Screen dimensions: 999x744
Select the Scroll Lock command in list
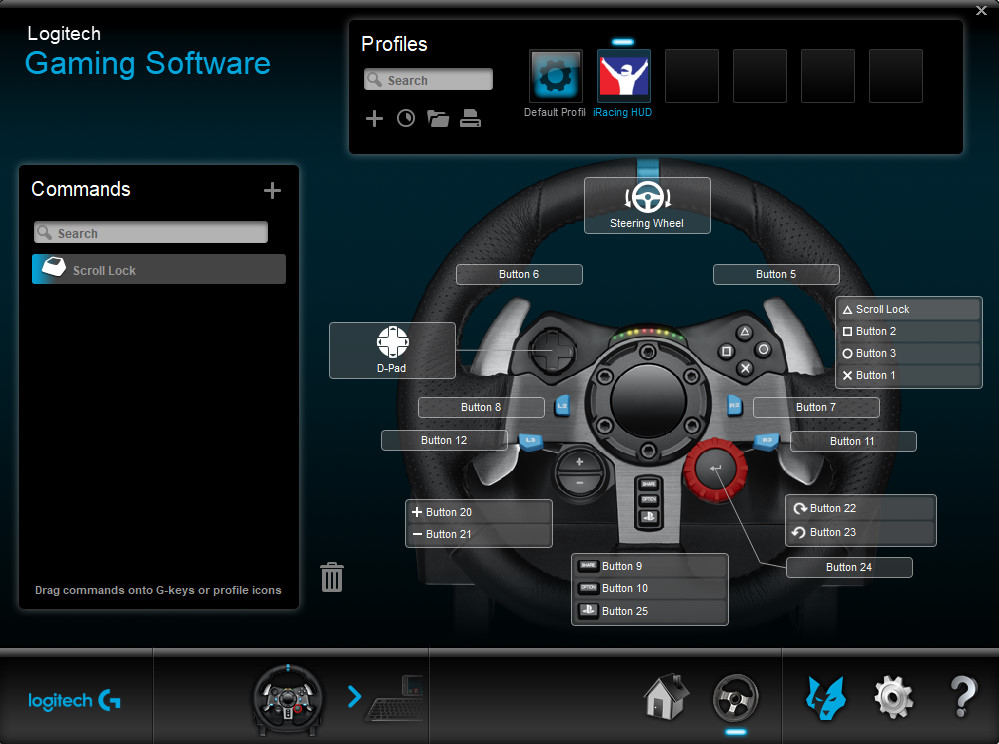[x=159, y=270]
